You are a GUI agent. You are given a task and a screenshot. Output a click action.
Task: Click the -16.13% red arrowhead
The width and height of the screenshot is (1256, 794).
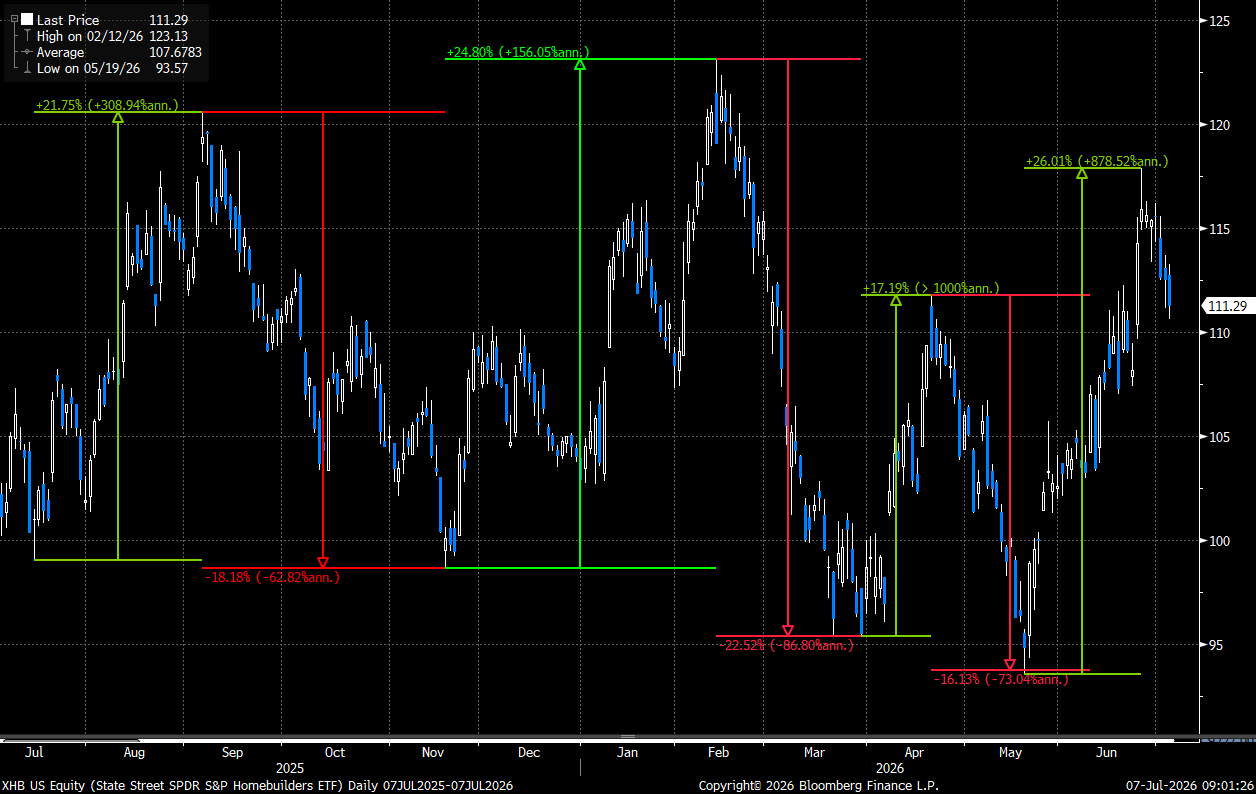[1010, 664]
